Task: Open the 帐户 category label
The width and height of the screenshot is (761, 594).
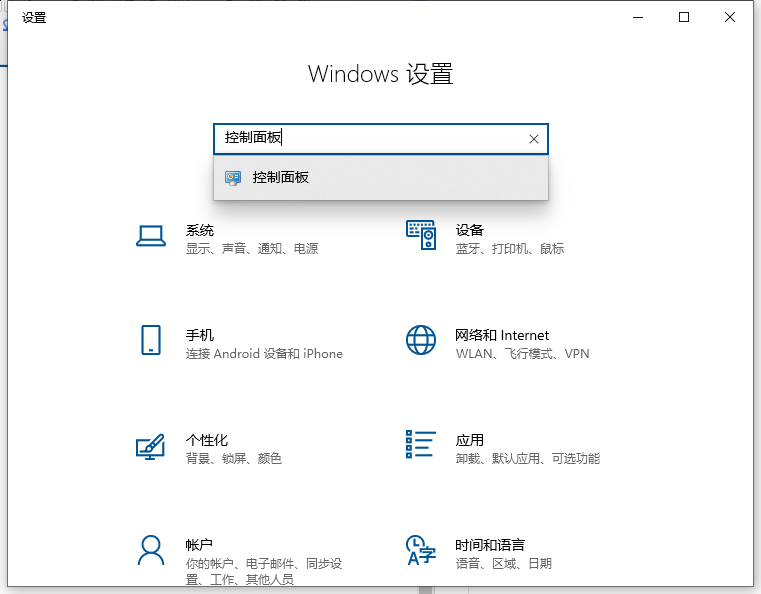Action: pyautogui.click(x=200, y=545)
